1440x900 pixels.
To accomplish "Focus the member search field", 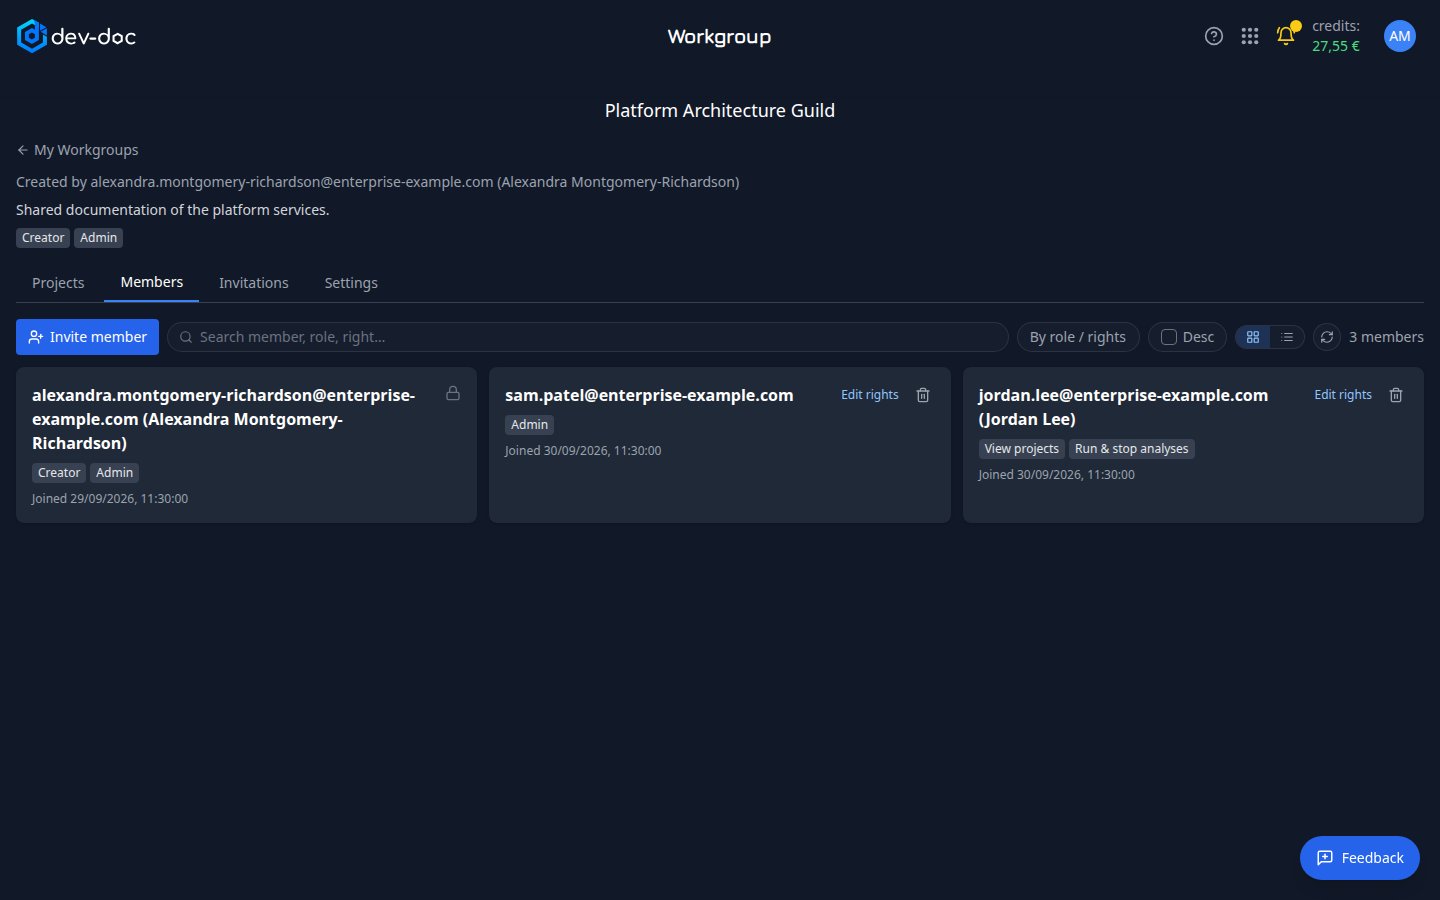I will tap(588, 337).
